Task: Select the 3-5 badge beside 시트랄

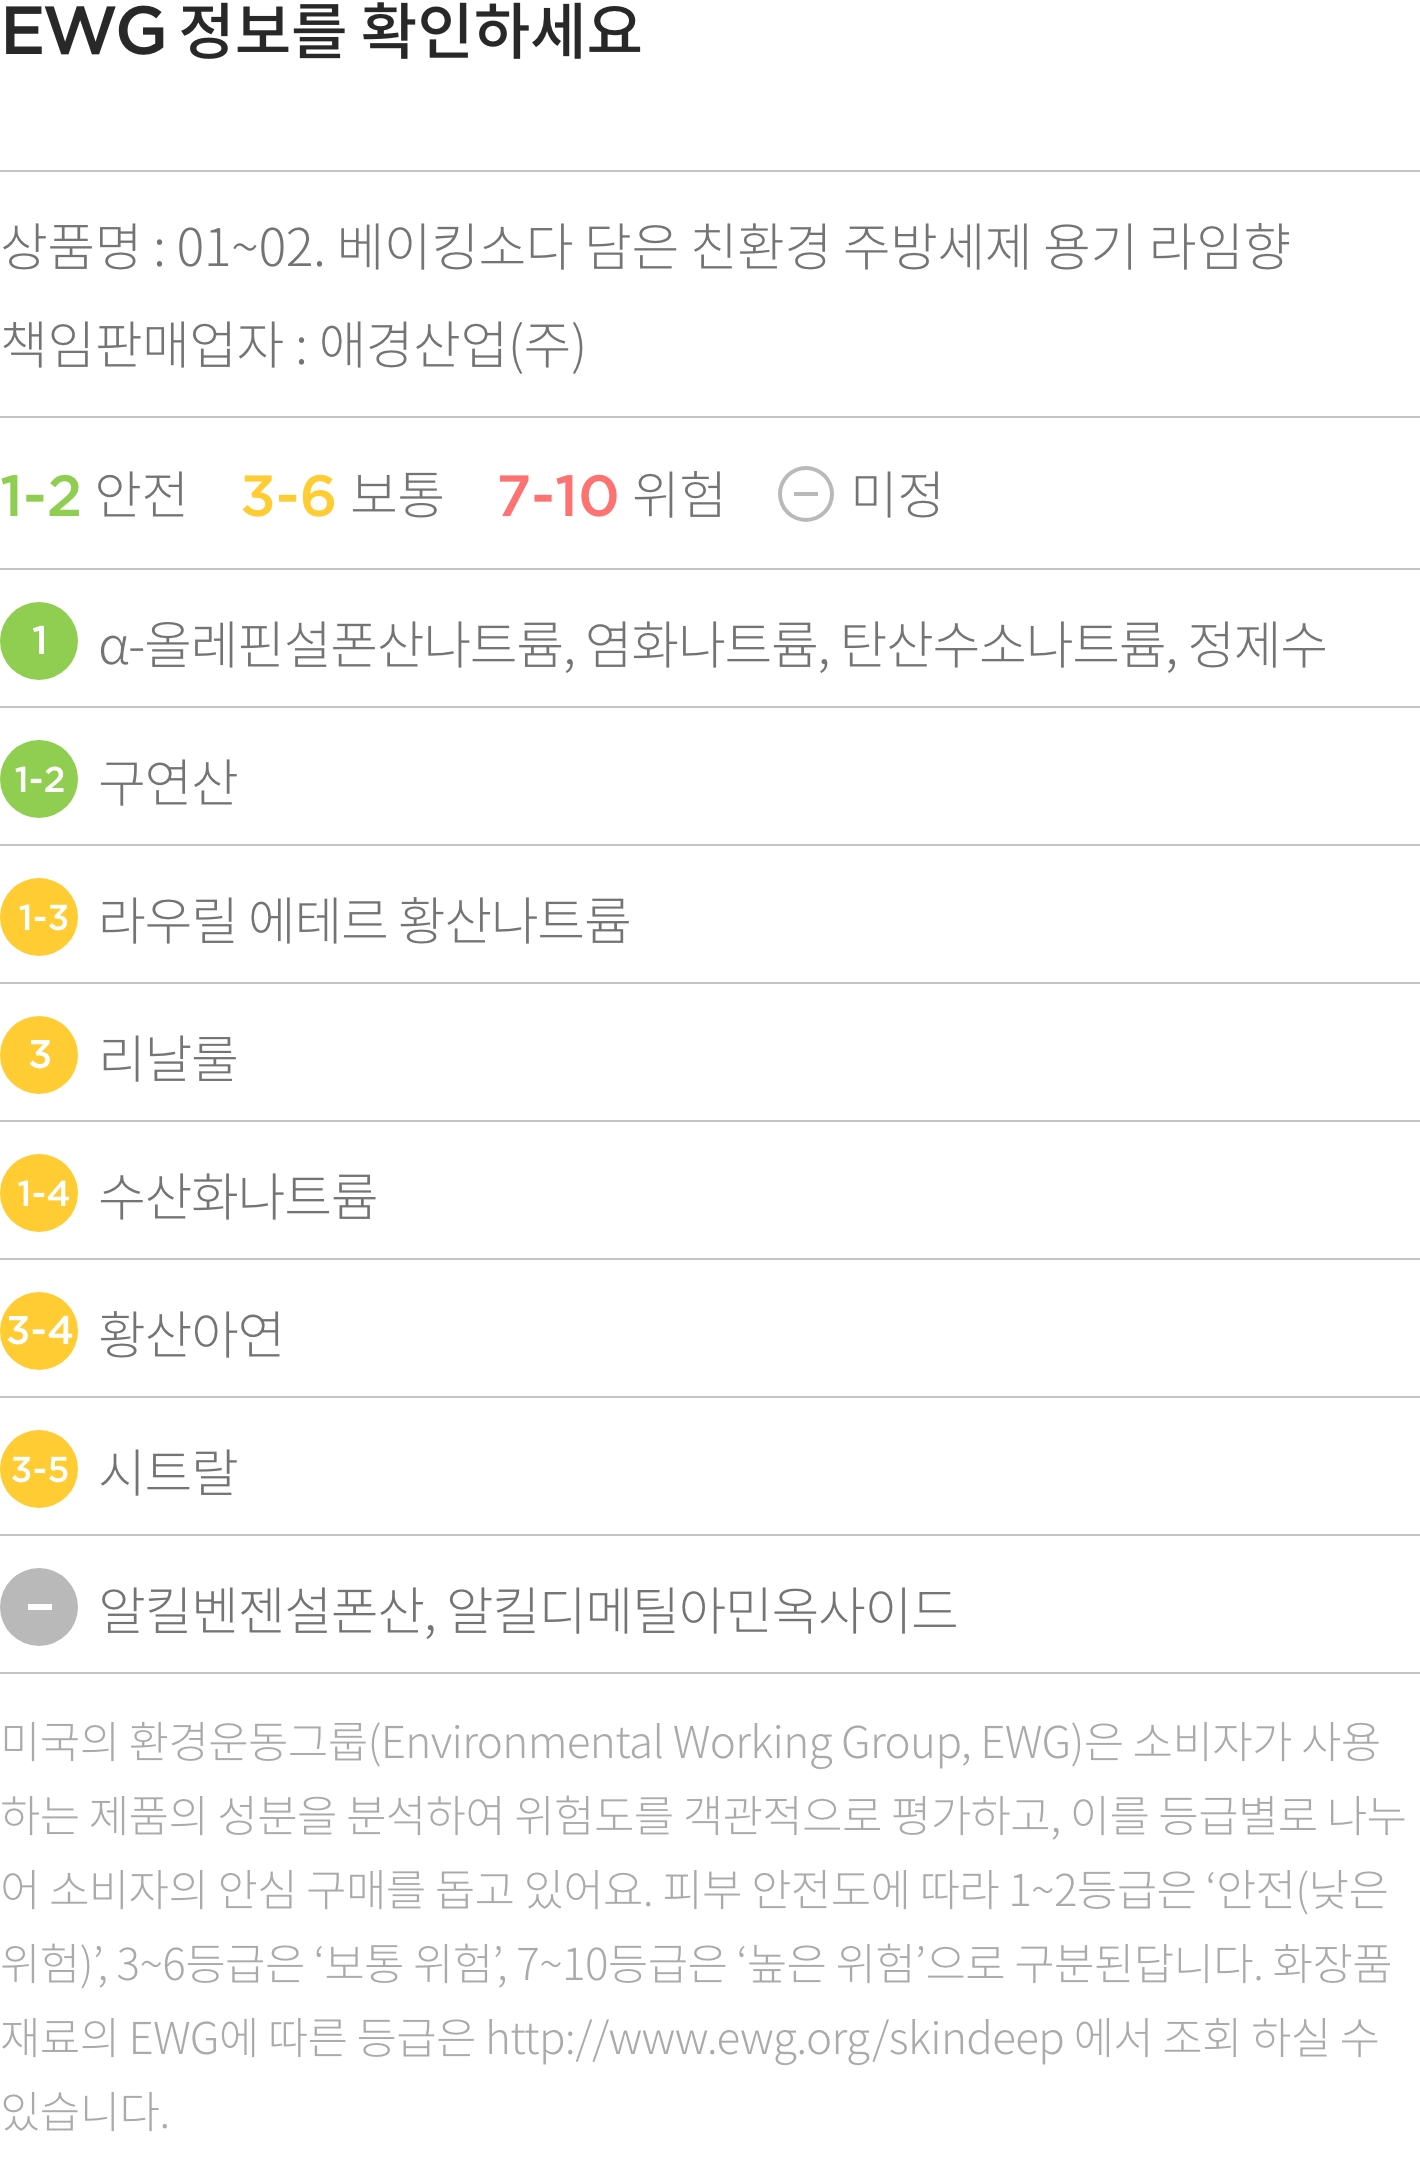Action: point(39,1469)
